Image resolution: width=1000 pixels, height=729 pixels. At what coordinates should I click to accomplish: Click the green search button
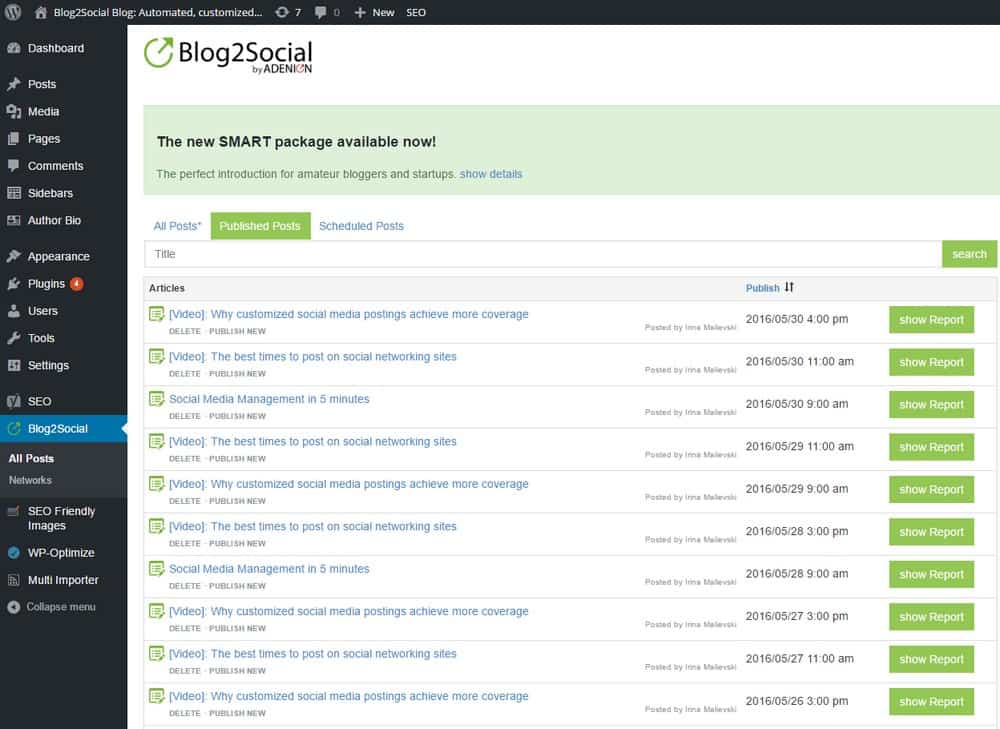coord(969,254)
